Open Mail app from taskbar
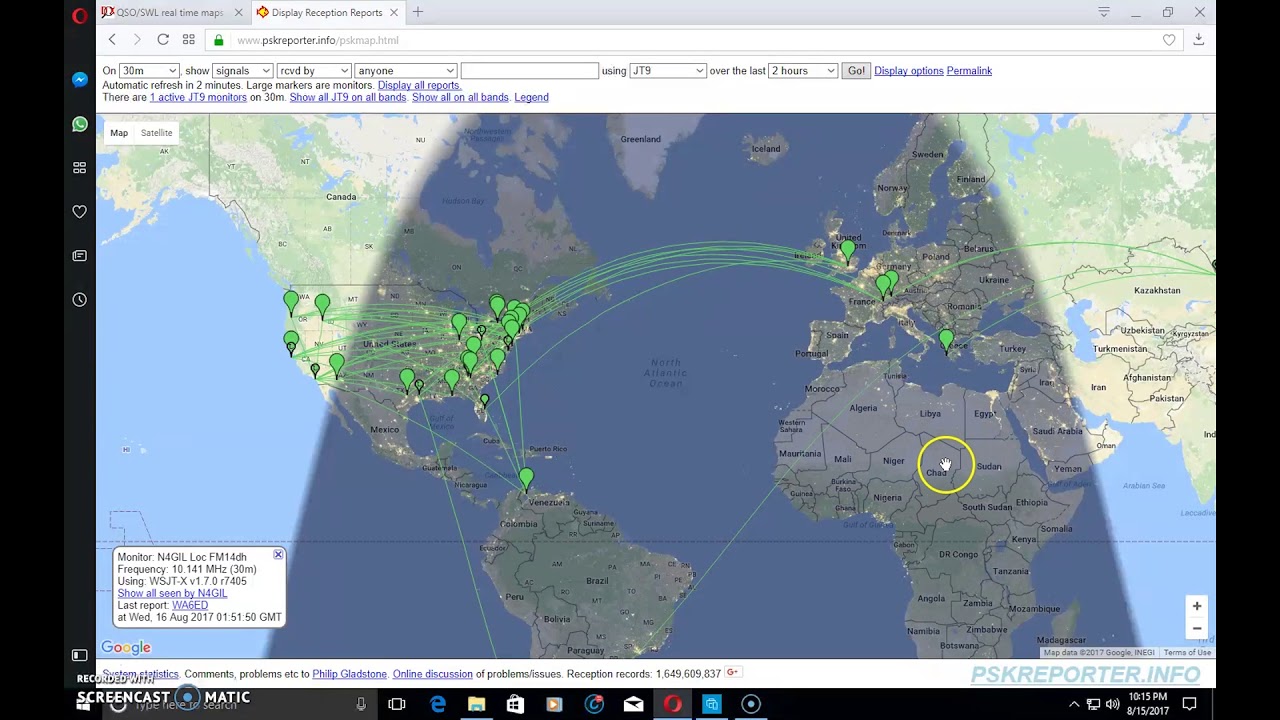The height and width of the screenshot is (720, 1280). click(633, 704)
